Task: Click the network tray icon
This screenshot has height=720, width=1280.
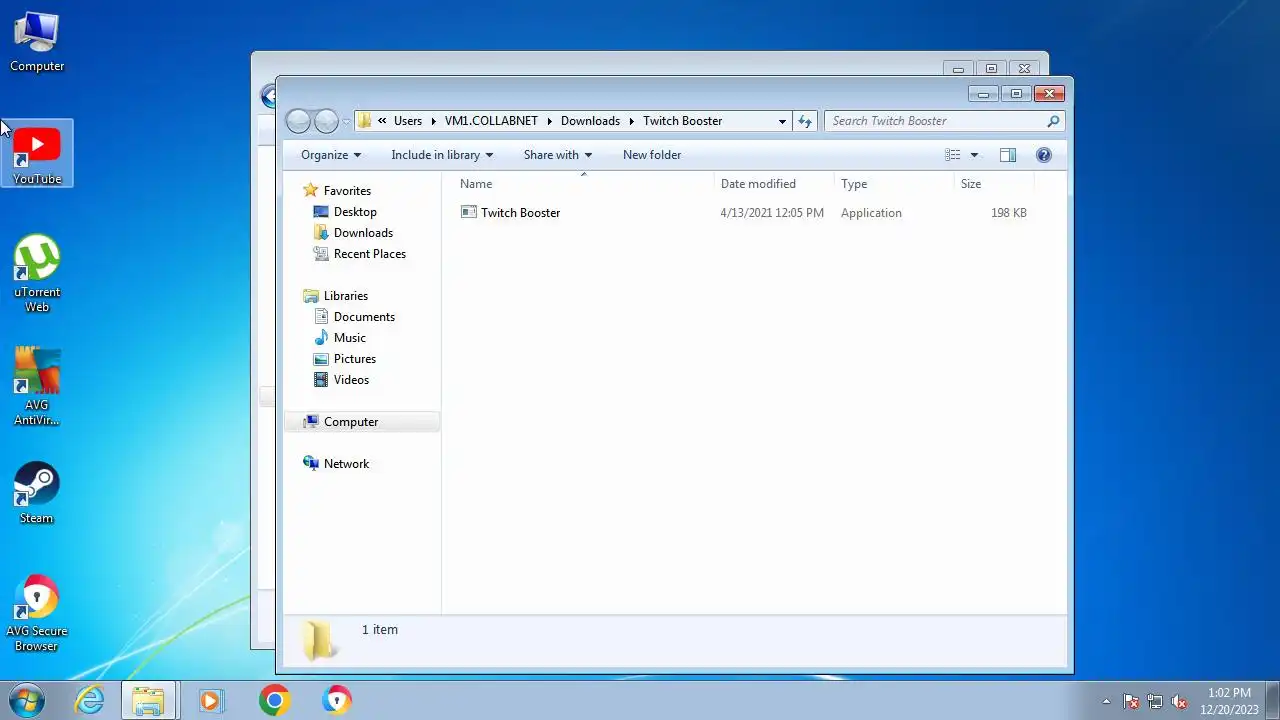Action: 1155,701
